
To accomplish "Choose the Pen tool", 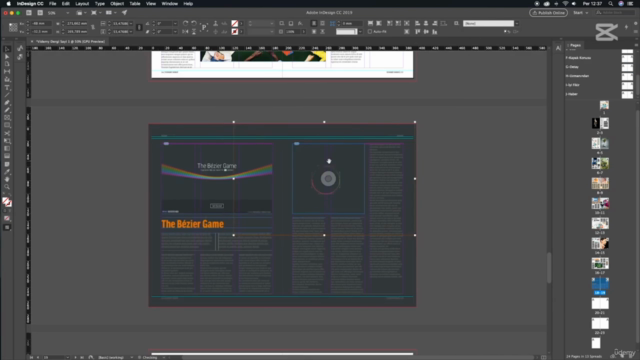I will [x=7, y=102].
